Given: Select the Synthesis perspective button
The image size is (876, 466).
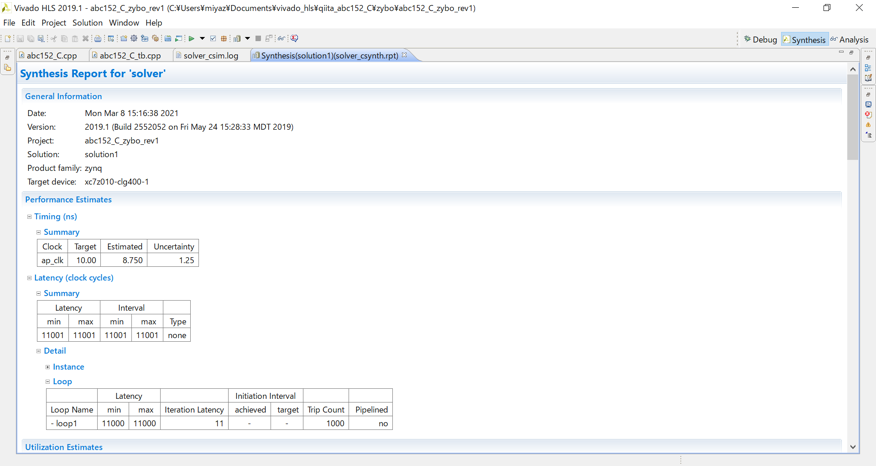Looking at the screenshot, I should point(804,40).
